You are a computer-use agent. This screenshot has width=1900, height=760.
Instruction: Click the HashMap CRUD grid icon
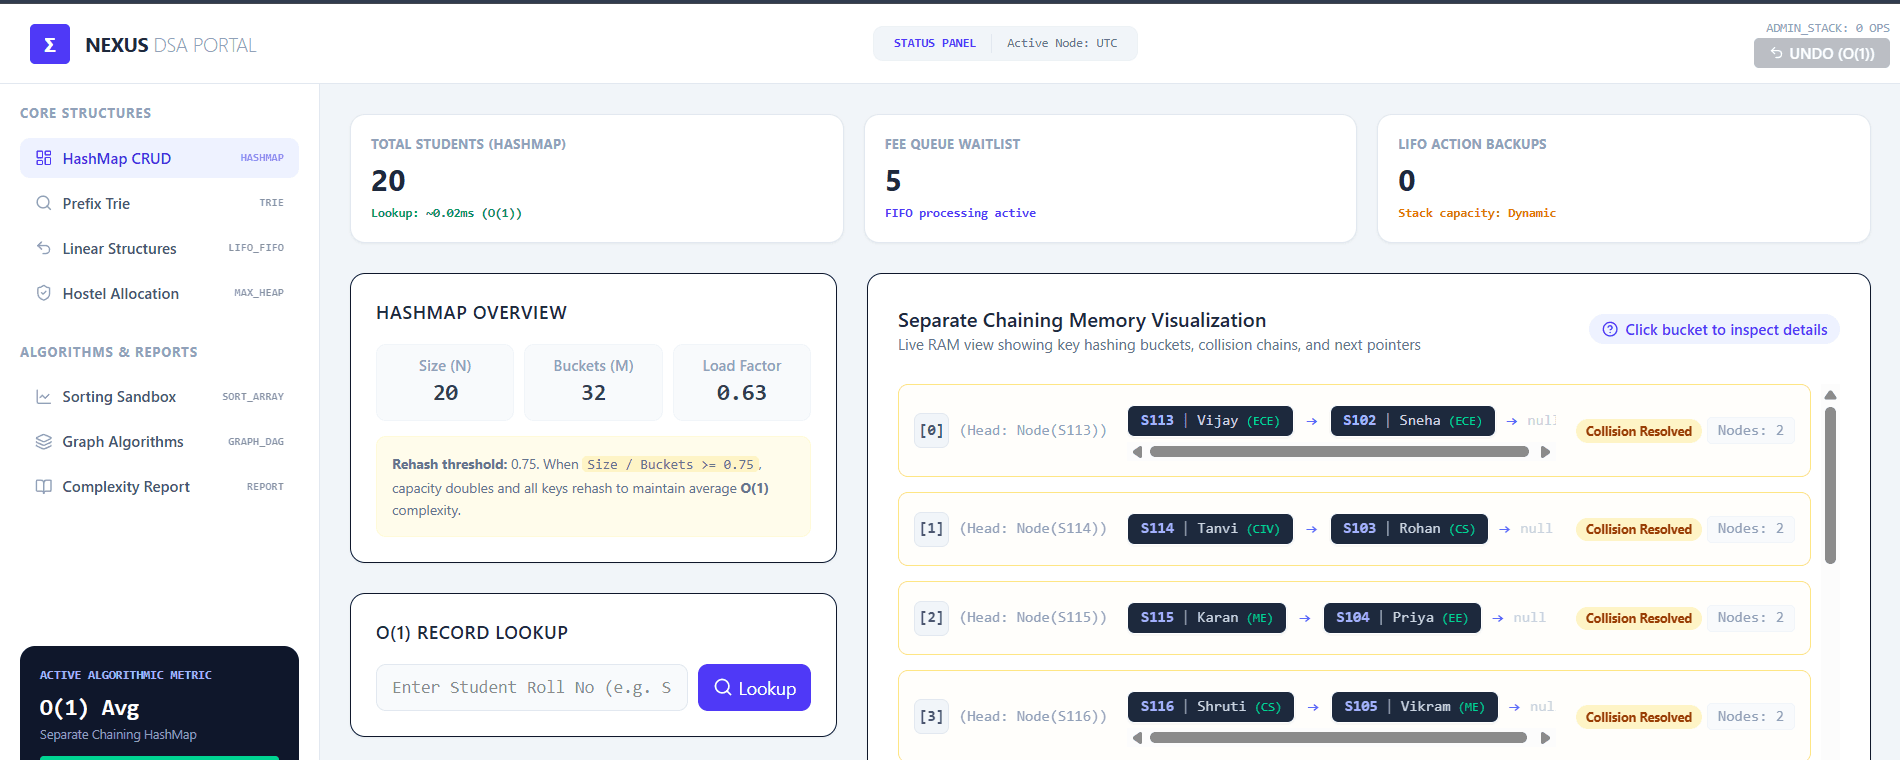point(44,158)
